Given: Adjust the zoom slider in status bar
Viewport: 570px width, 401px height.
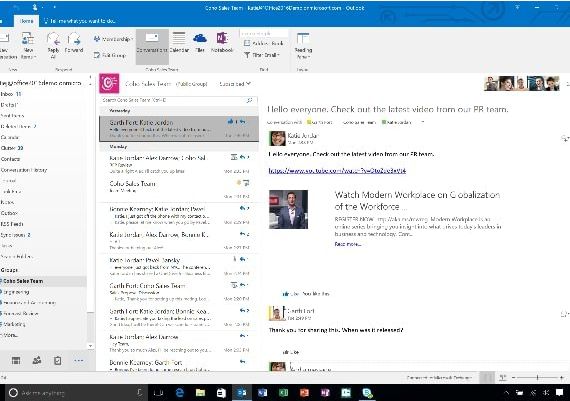Looking at the screenshot, I should point(537,378).
